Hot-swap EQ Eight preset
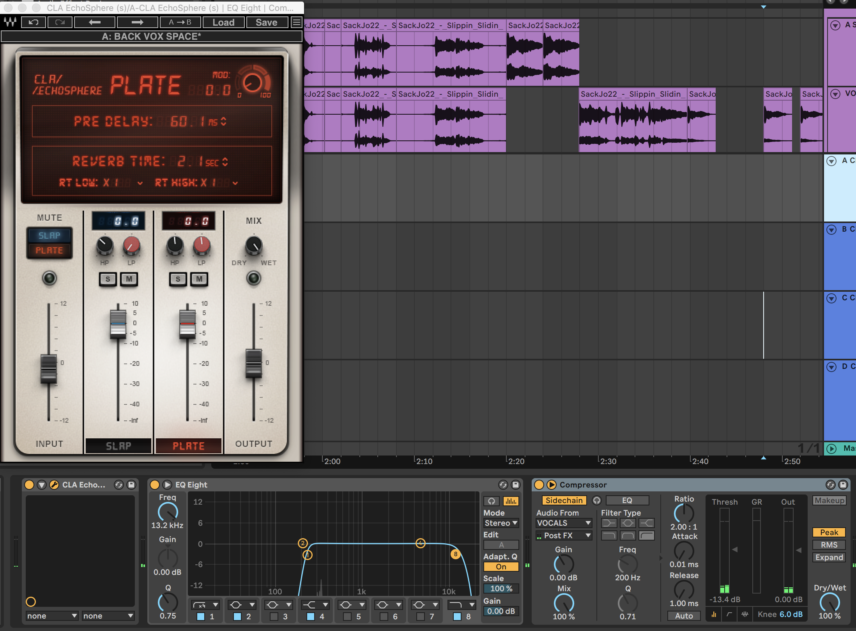856x631 pixels. point(503,485)
